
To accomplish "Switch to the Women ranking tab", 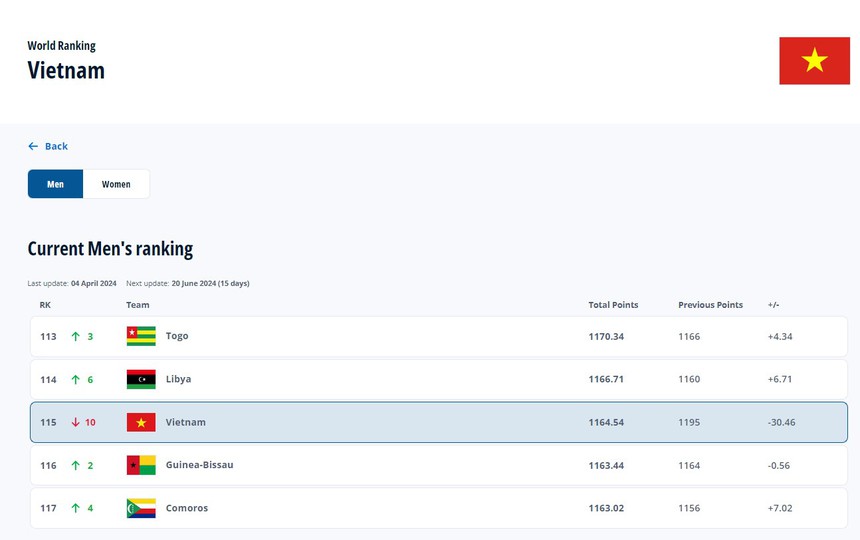I will tap(116, 184).
